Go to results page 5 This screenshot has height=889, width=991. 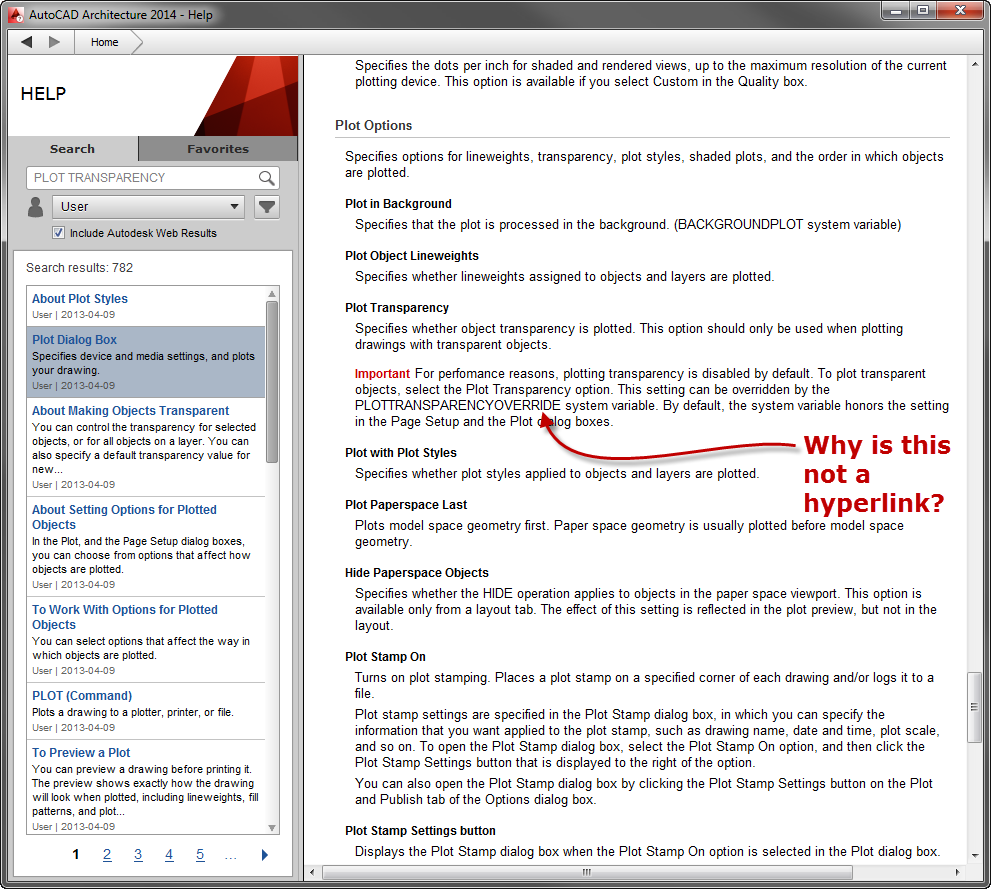(x=200, y=855)
